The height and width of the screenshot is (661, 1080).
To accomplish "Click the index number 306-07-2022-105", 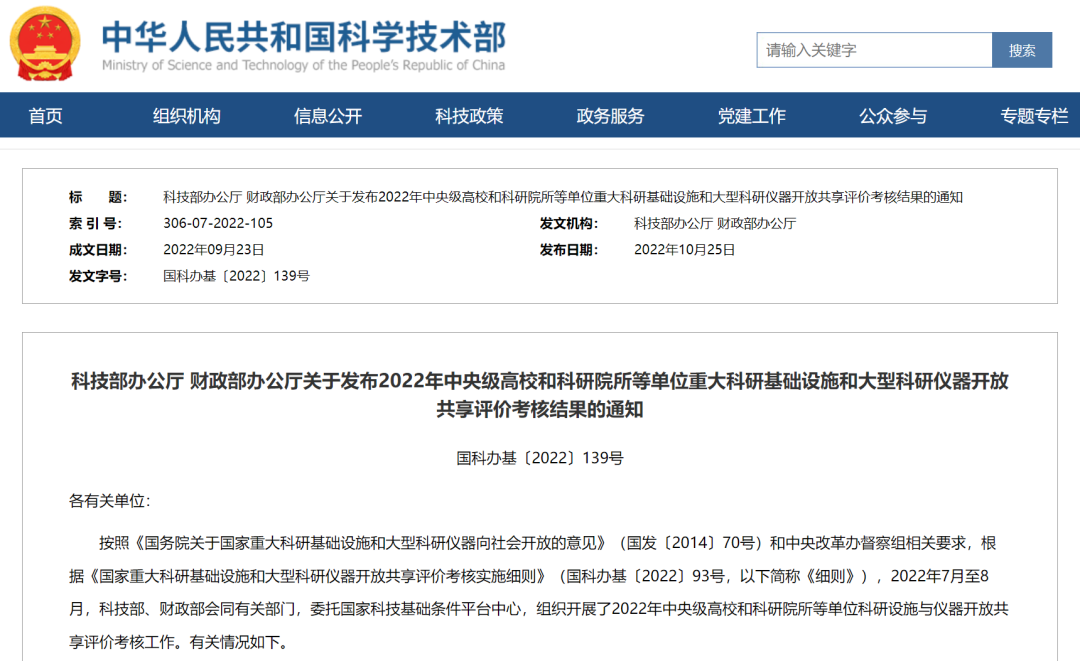I will (x=218, y=223).
